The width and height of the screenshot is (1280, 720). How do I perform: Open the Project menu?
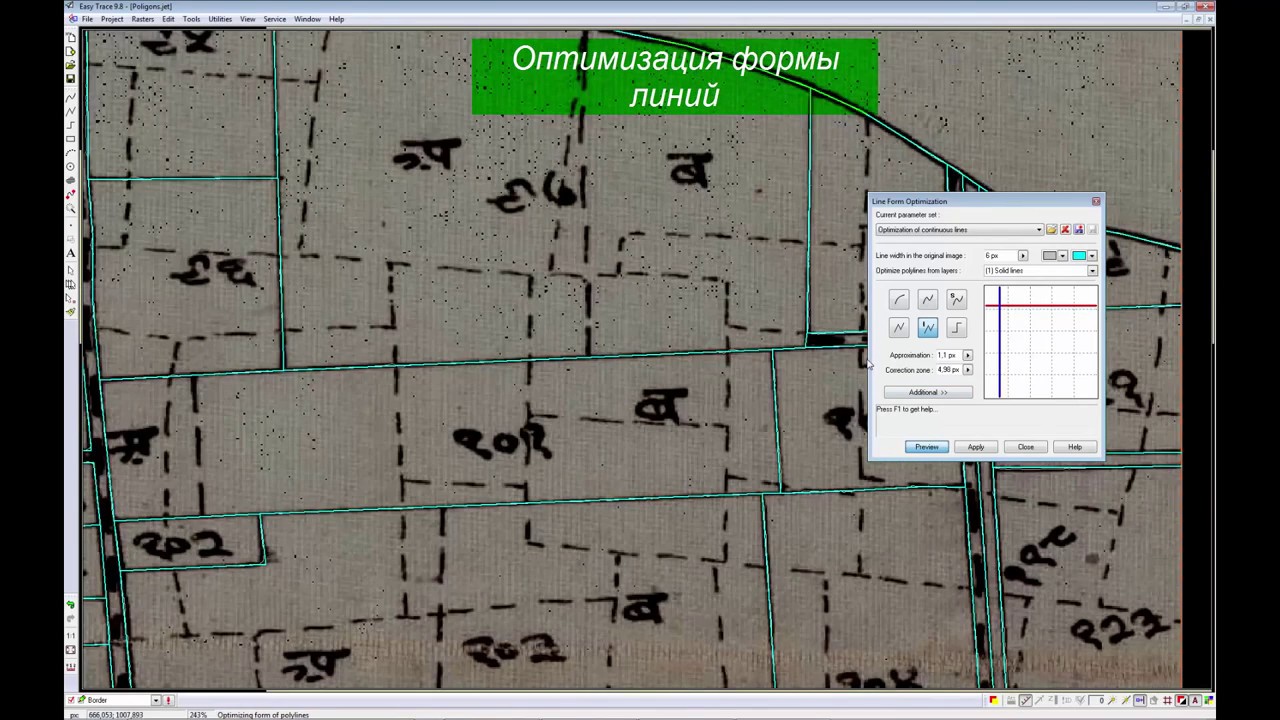point(112,19)
